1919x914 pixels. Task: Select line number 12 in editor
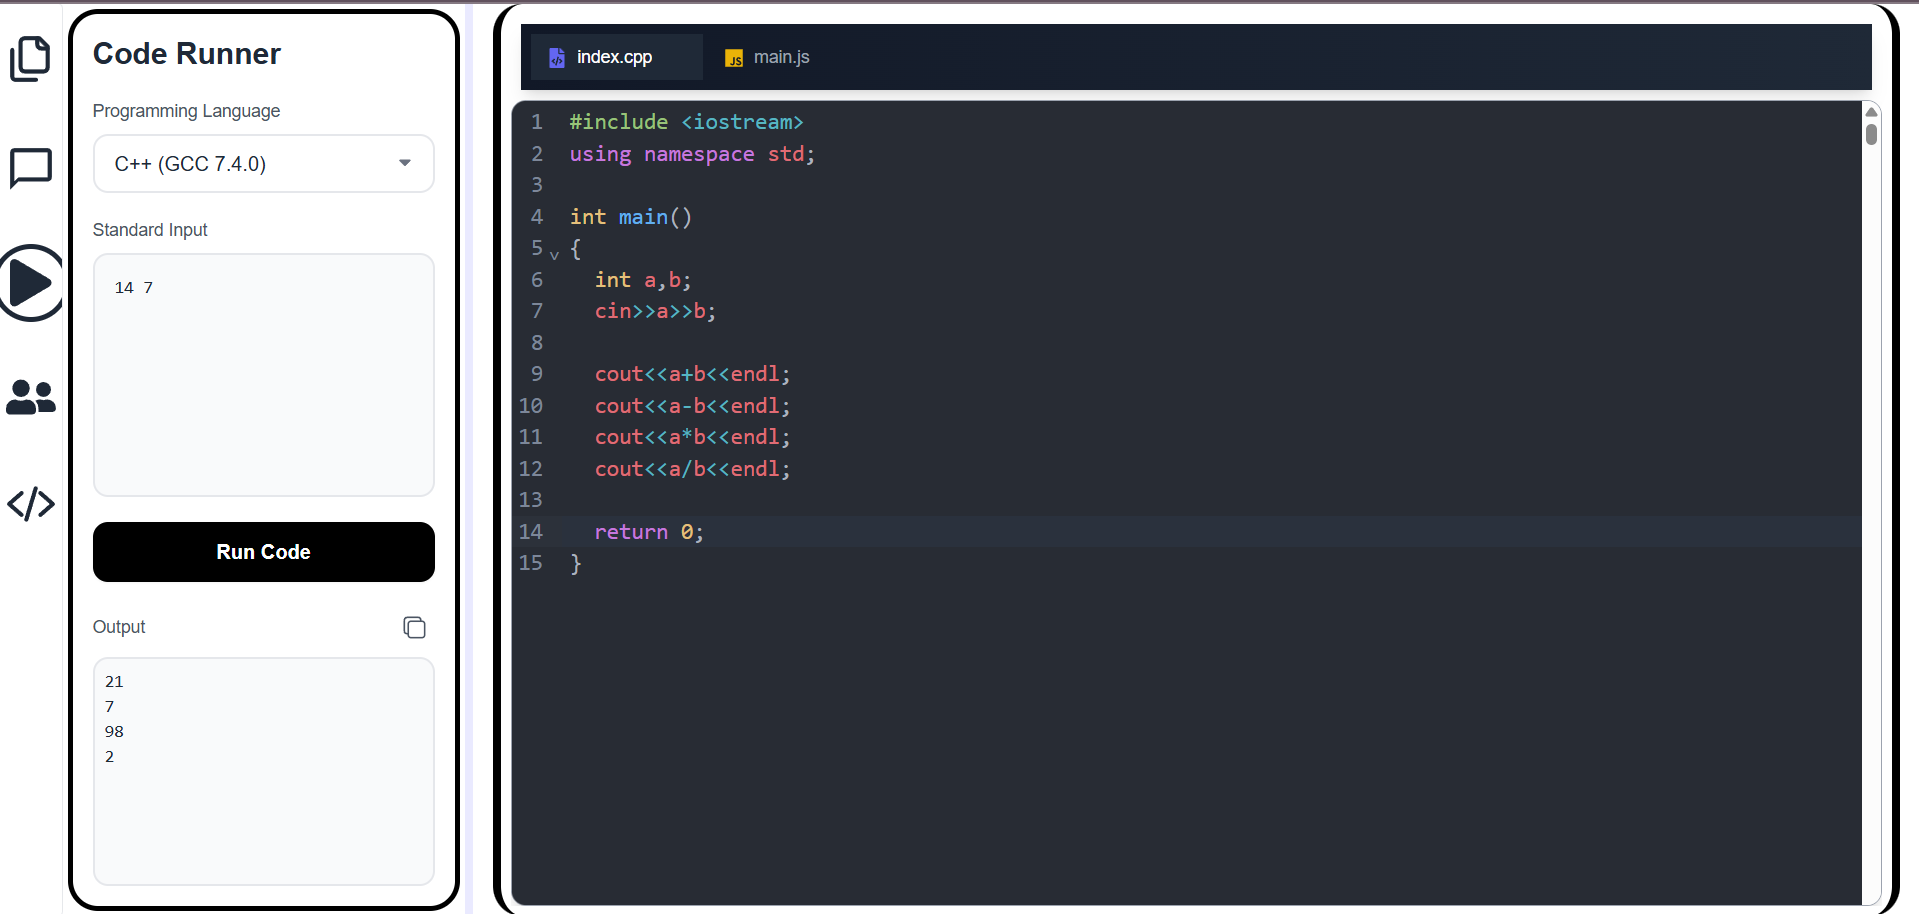531,469
